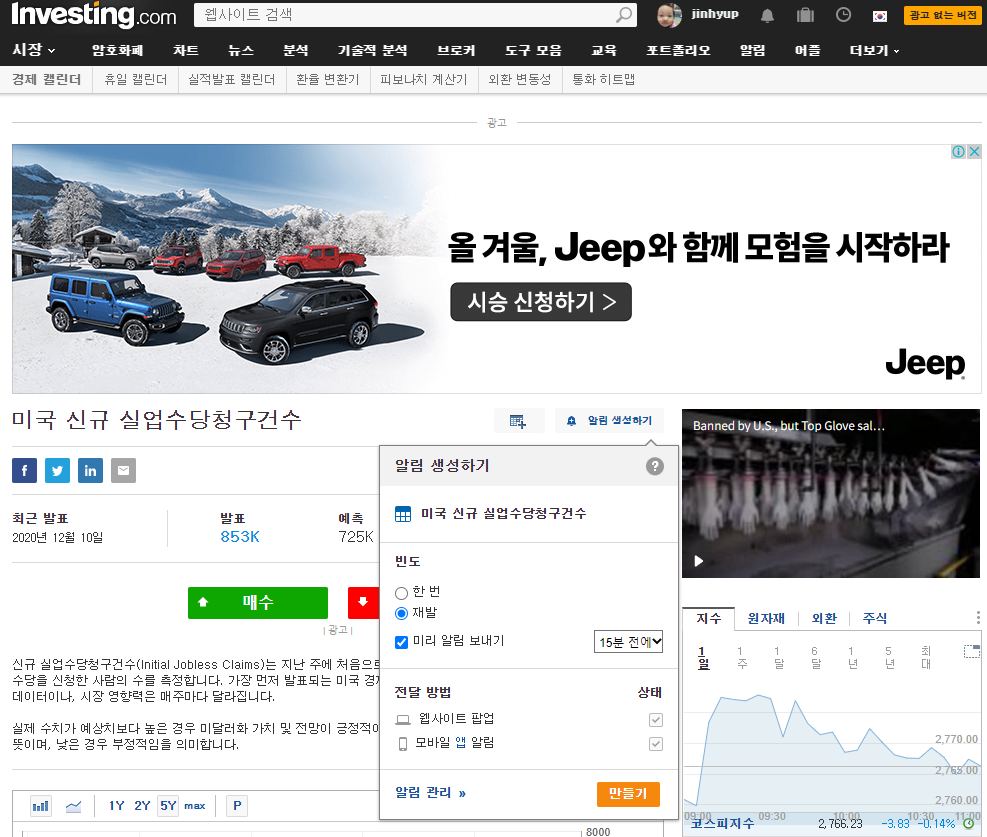Select the 재발 radio button

click(x=401, y=613)
